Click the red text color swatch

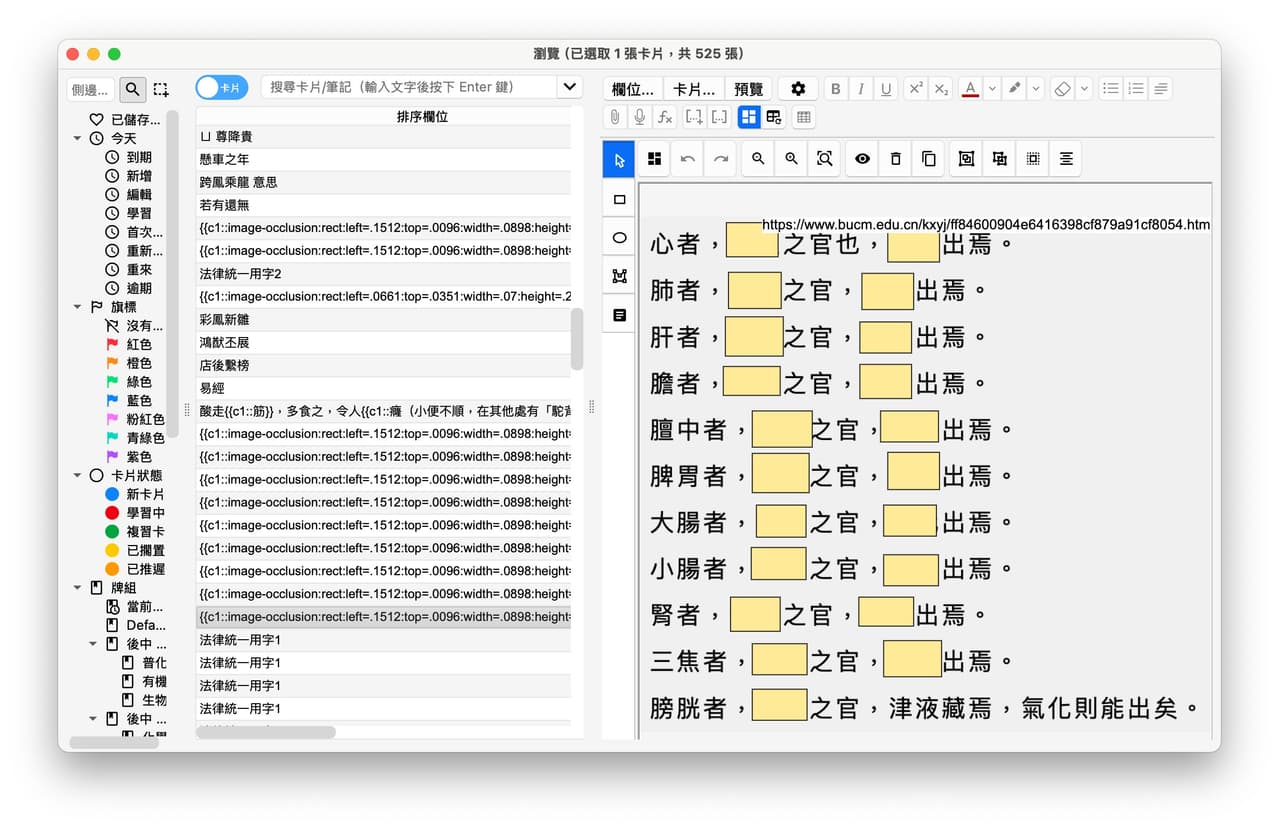pyautogui.click(x=970, y=89)
